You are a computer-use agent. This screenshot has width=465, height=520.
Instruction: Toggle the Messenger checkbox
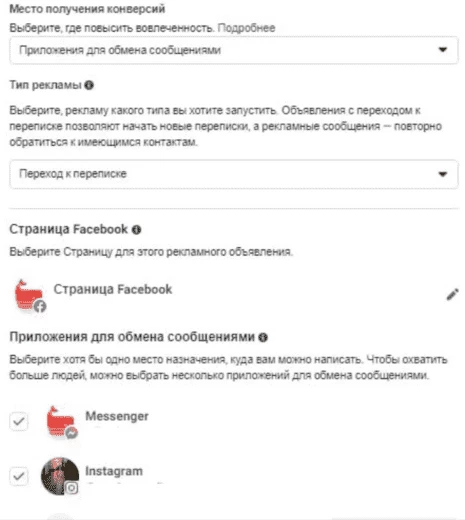pos(19,421)
